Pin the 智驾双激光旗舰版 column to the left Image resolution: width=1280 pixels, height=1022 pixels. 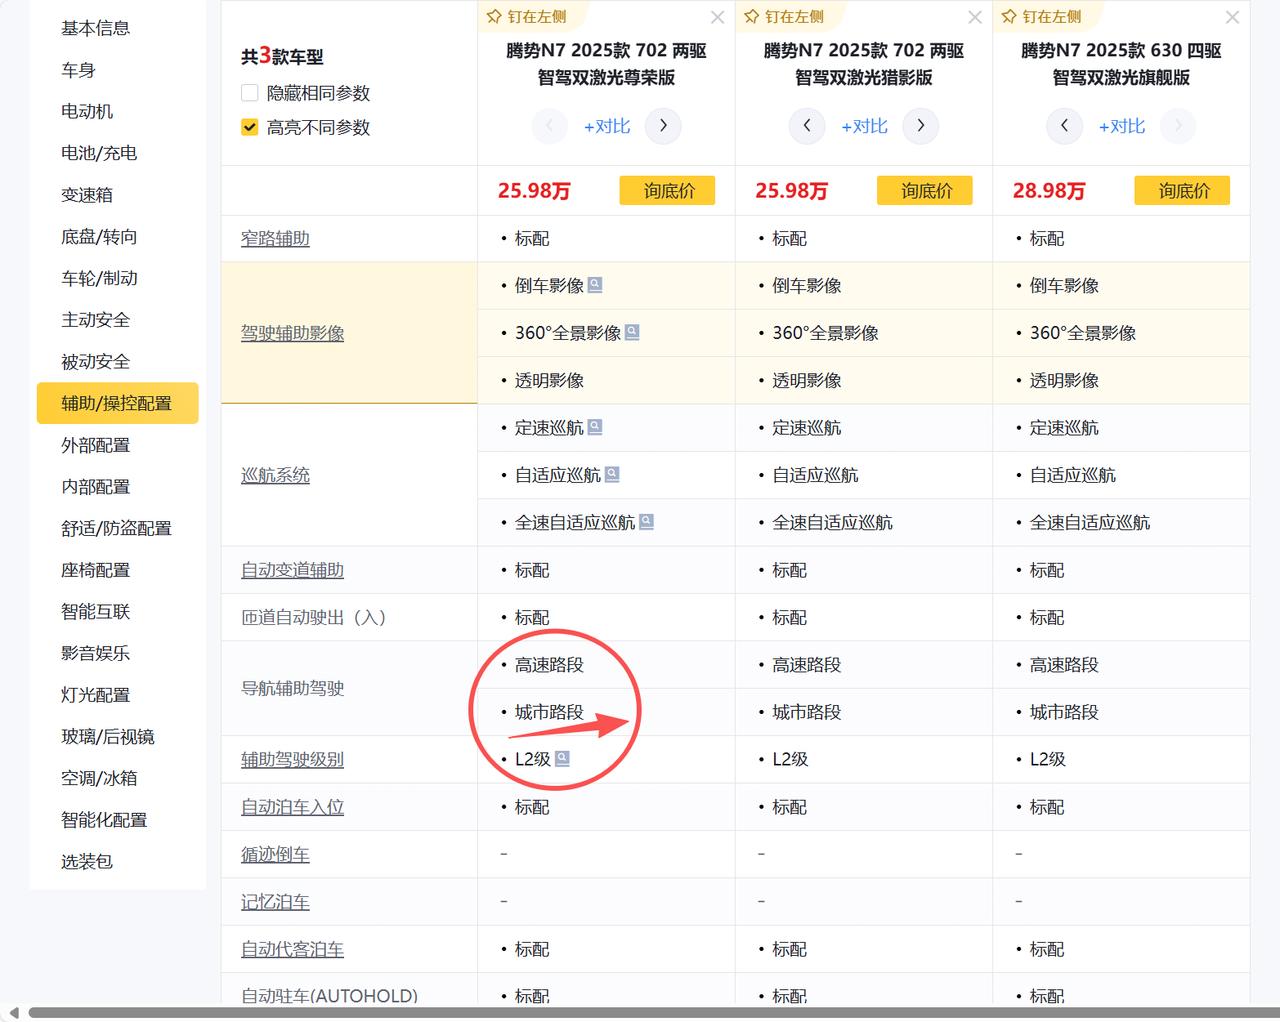tap(1041, 17)
